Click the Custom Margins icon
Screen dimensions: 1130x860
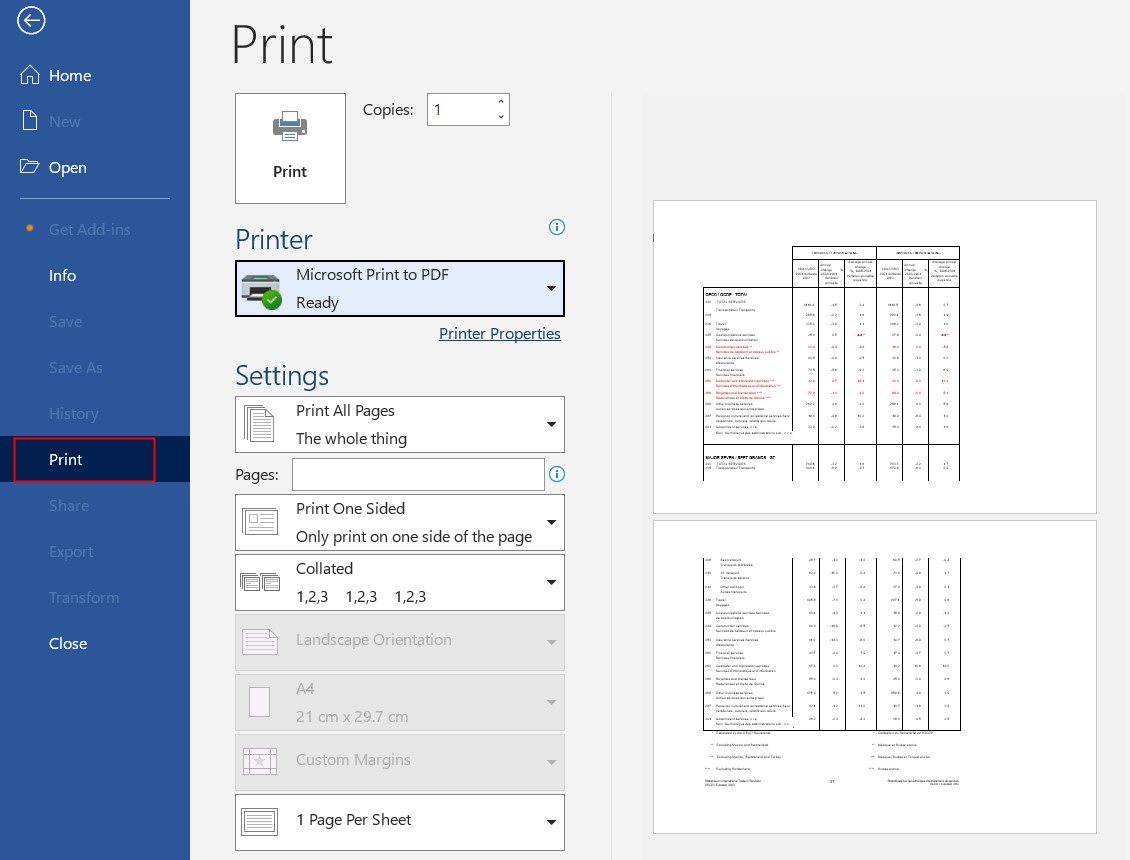(x=260, y=762)
